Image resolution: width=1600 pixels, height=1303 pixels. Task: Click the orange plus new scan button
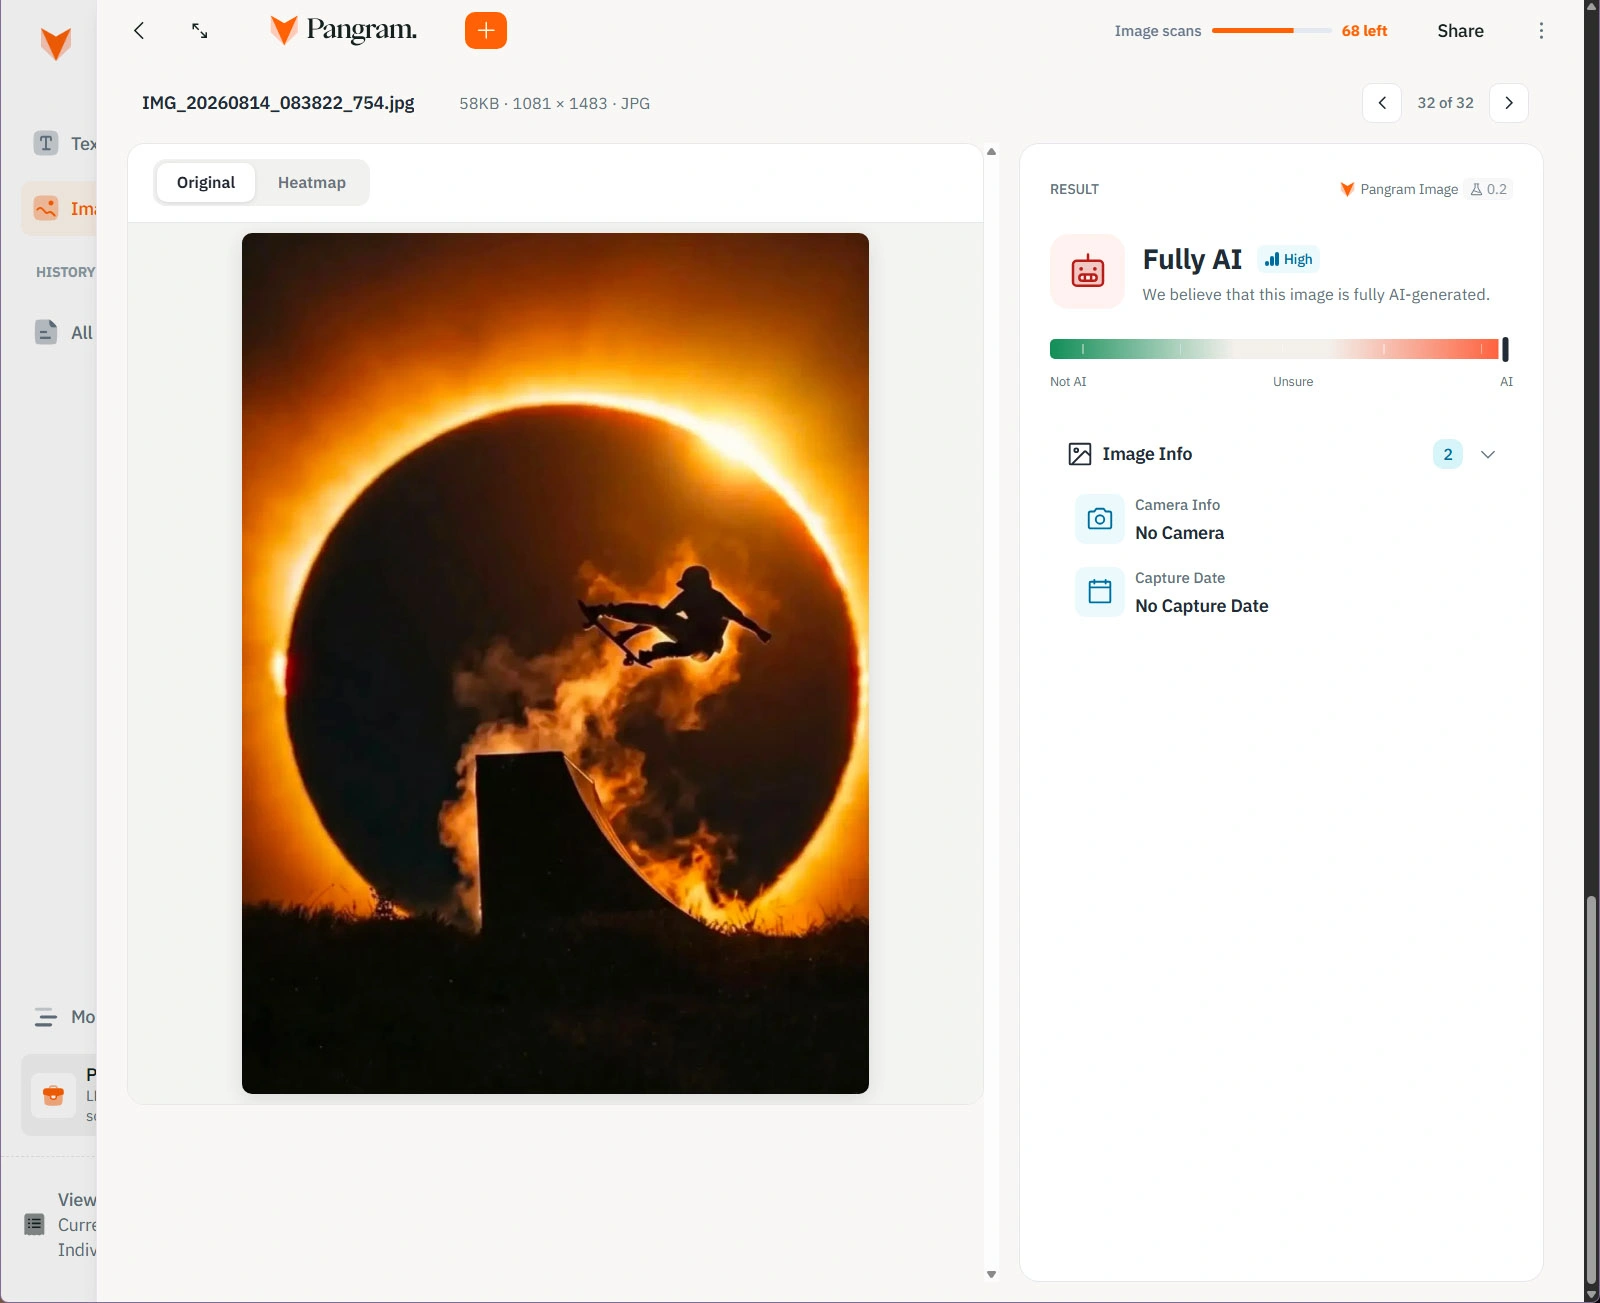[x=486, y=30]
